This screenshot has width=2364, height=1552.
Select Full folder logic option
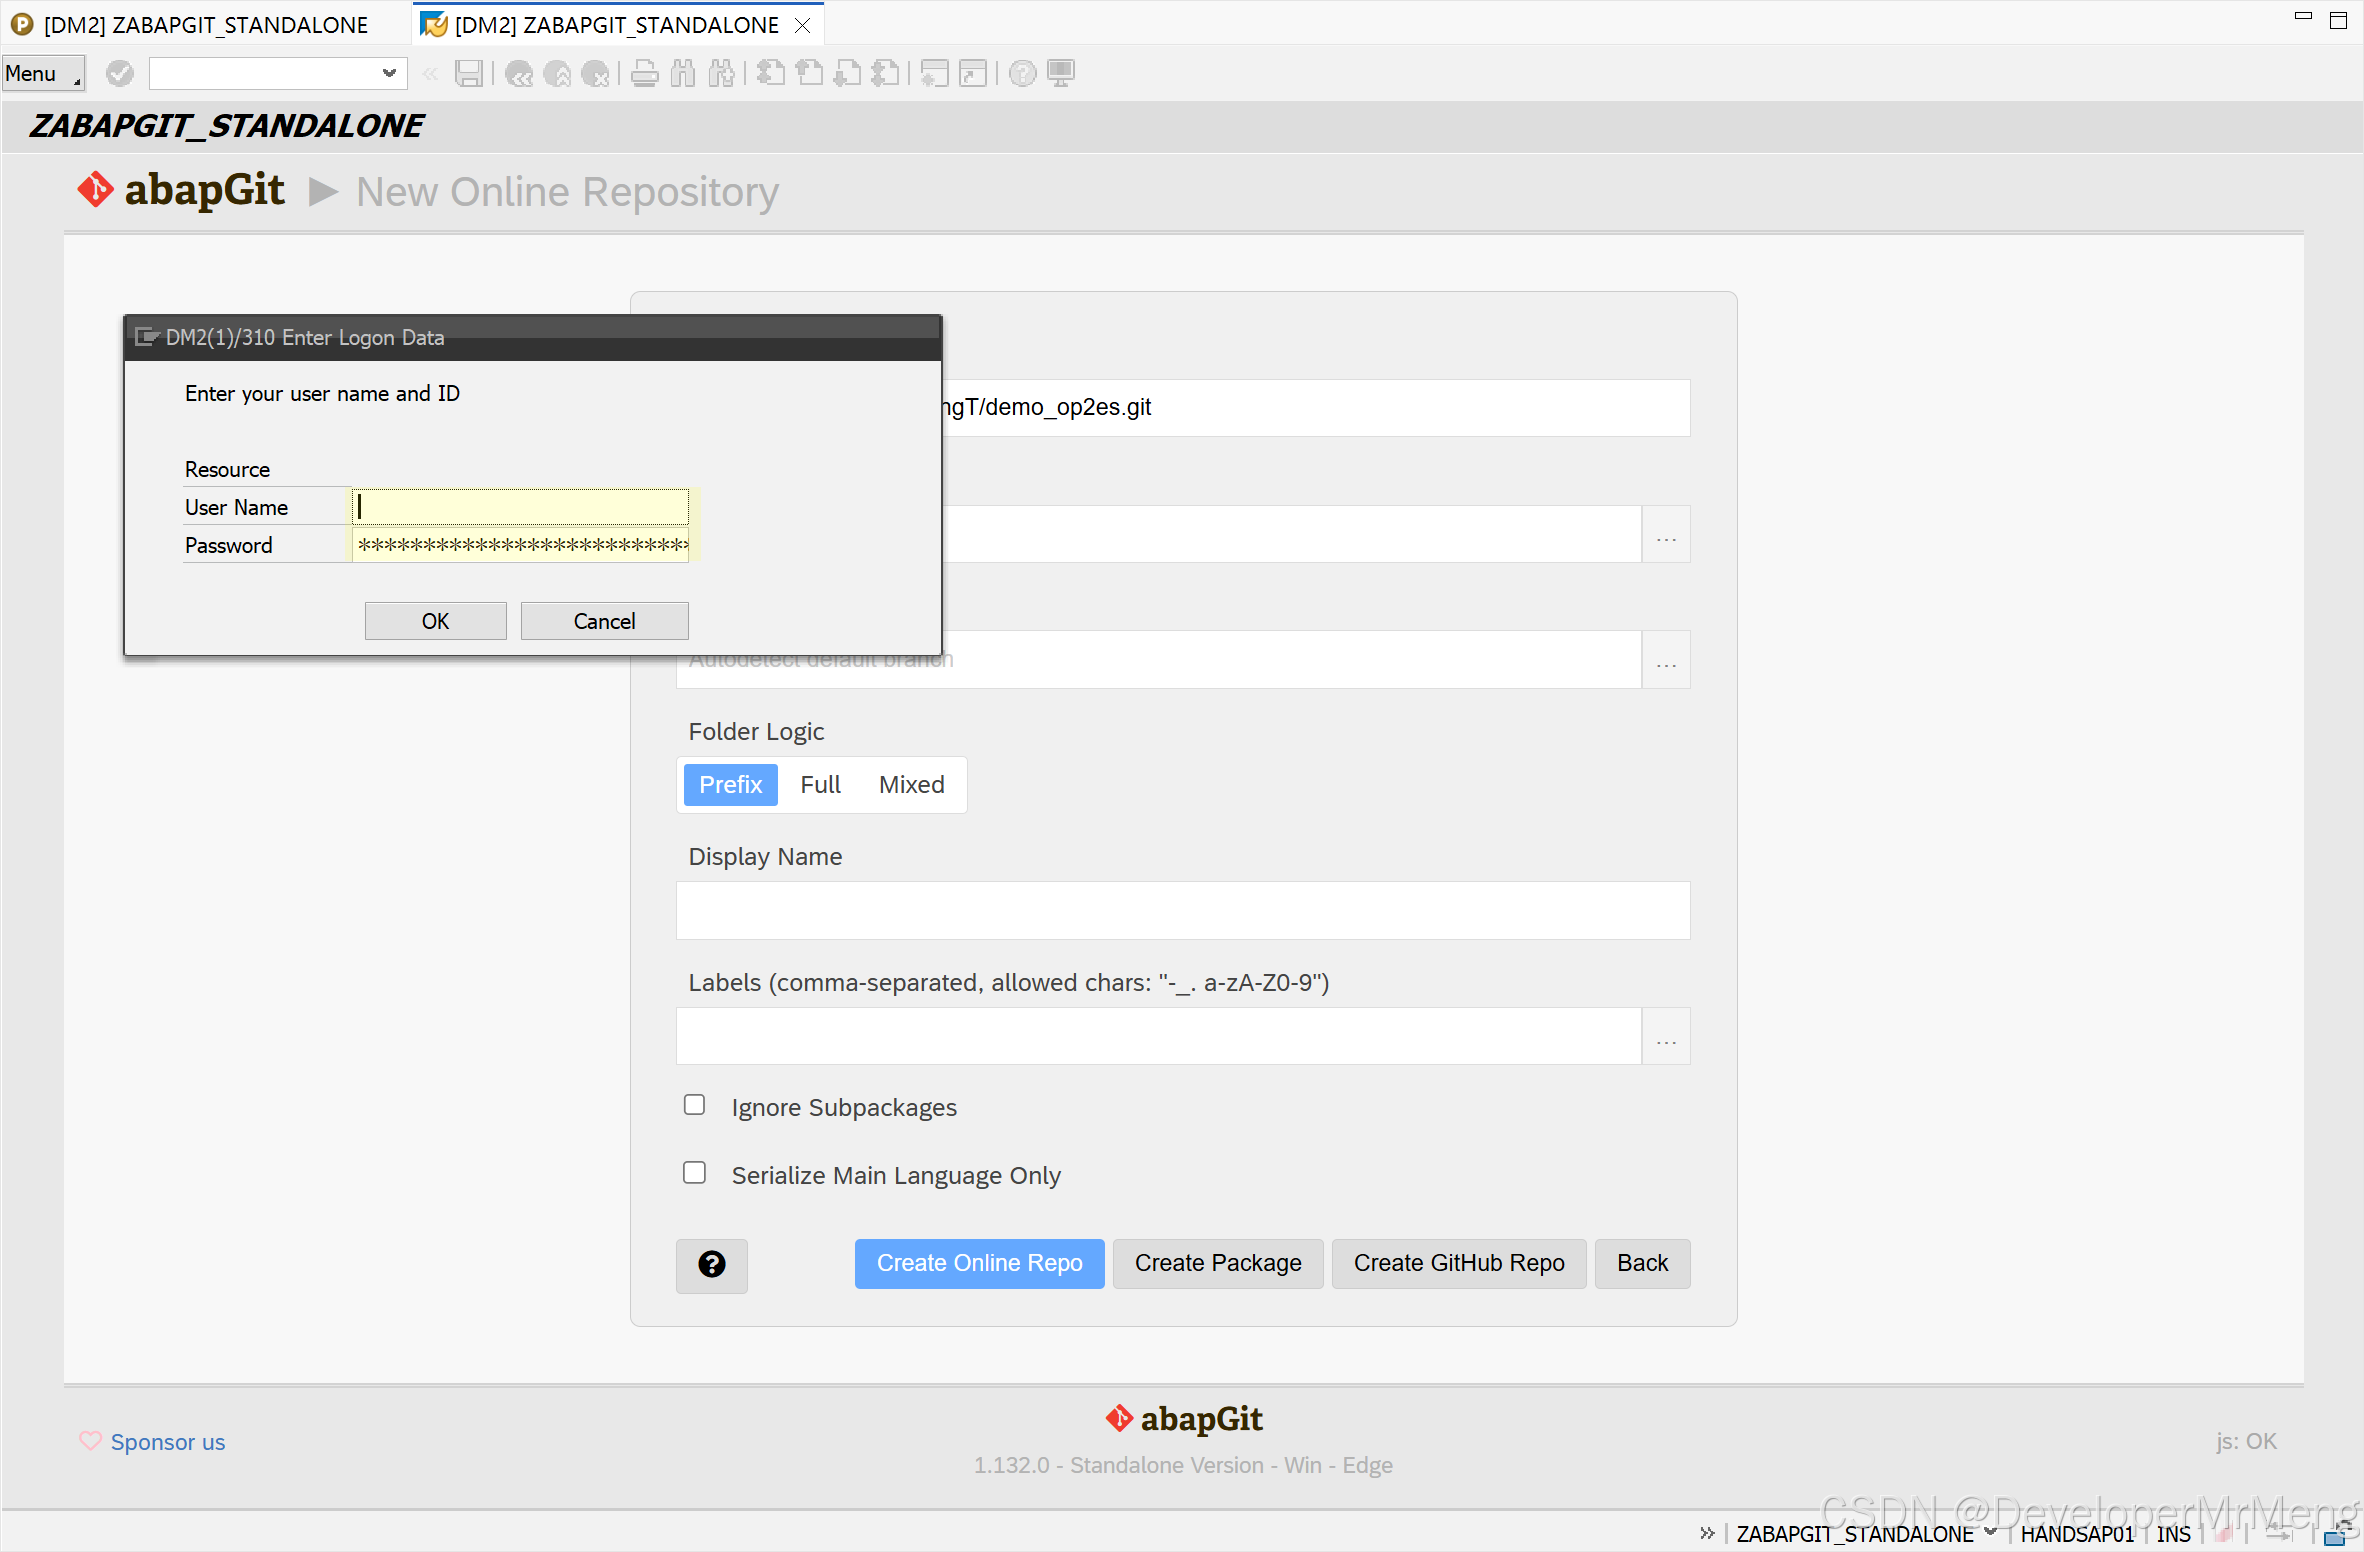pos(820,785)
